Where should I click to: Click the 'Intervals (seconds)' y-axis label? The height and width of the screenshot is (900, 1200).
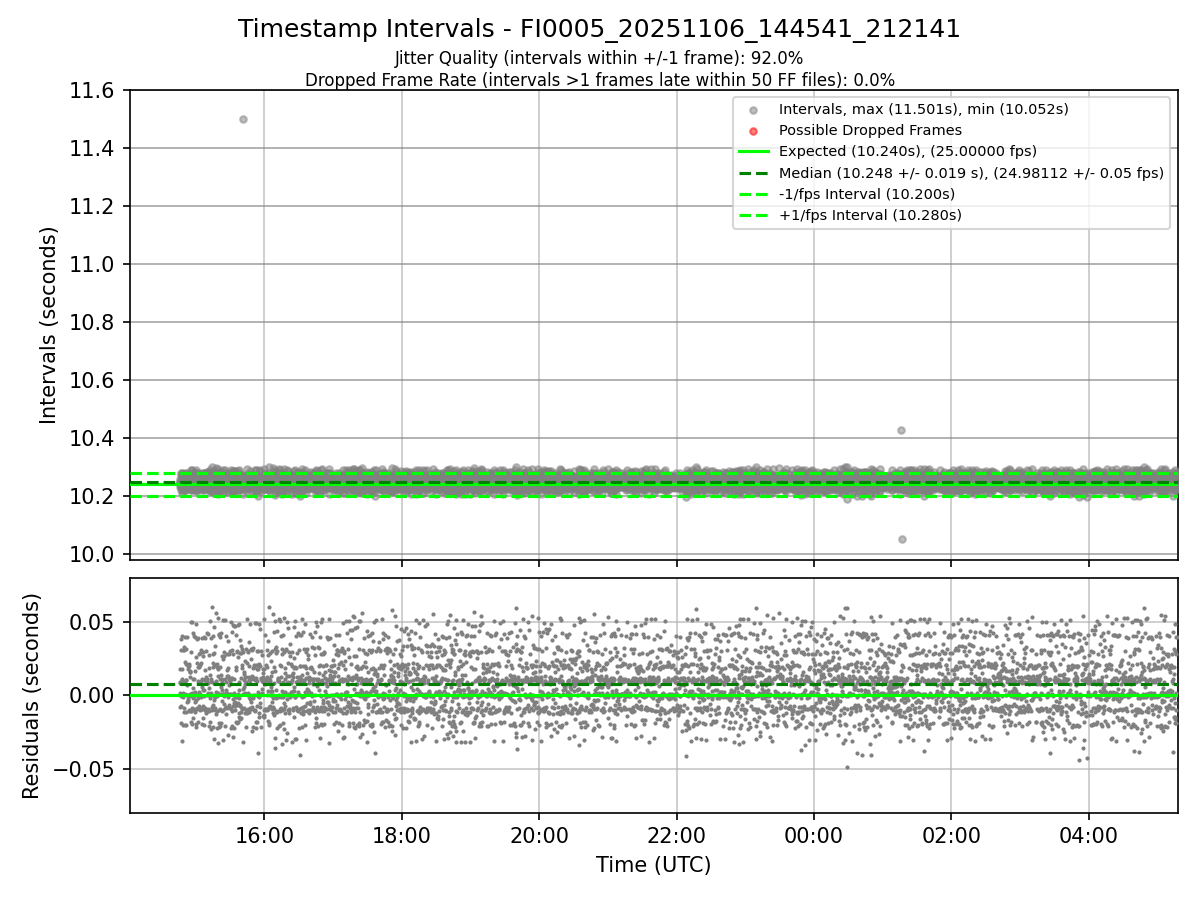pos(49,325)
